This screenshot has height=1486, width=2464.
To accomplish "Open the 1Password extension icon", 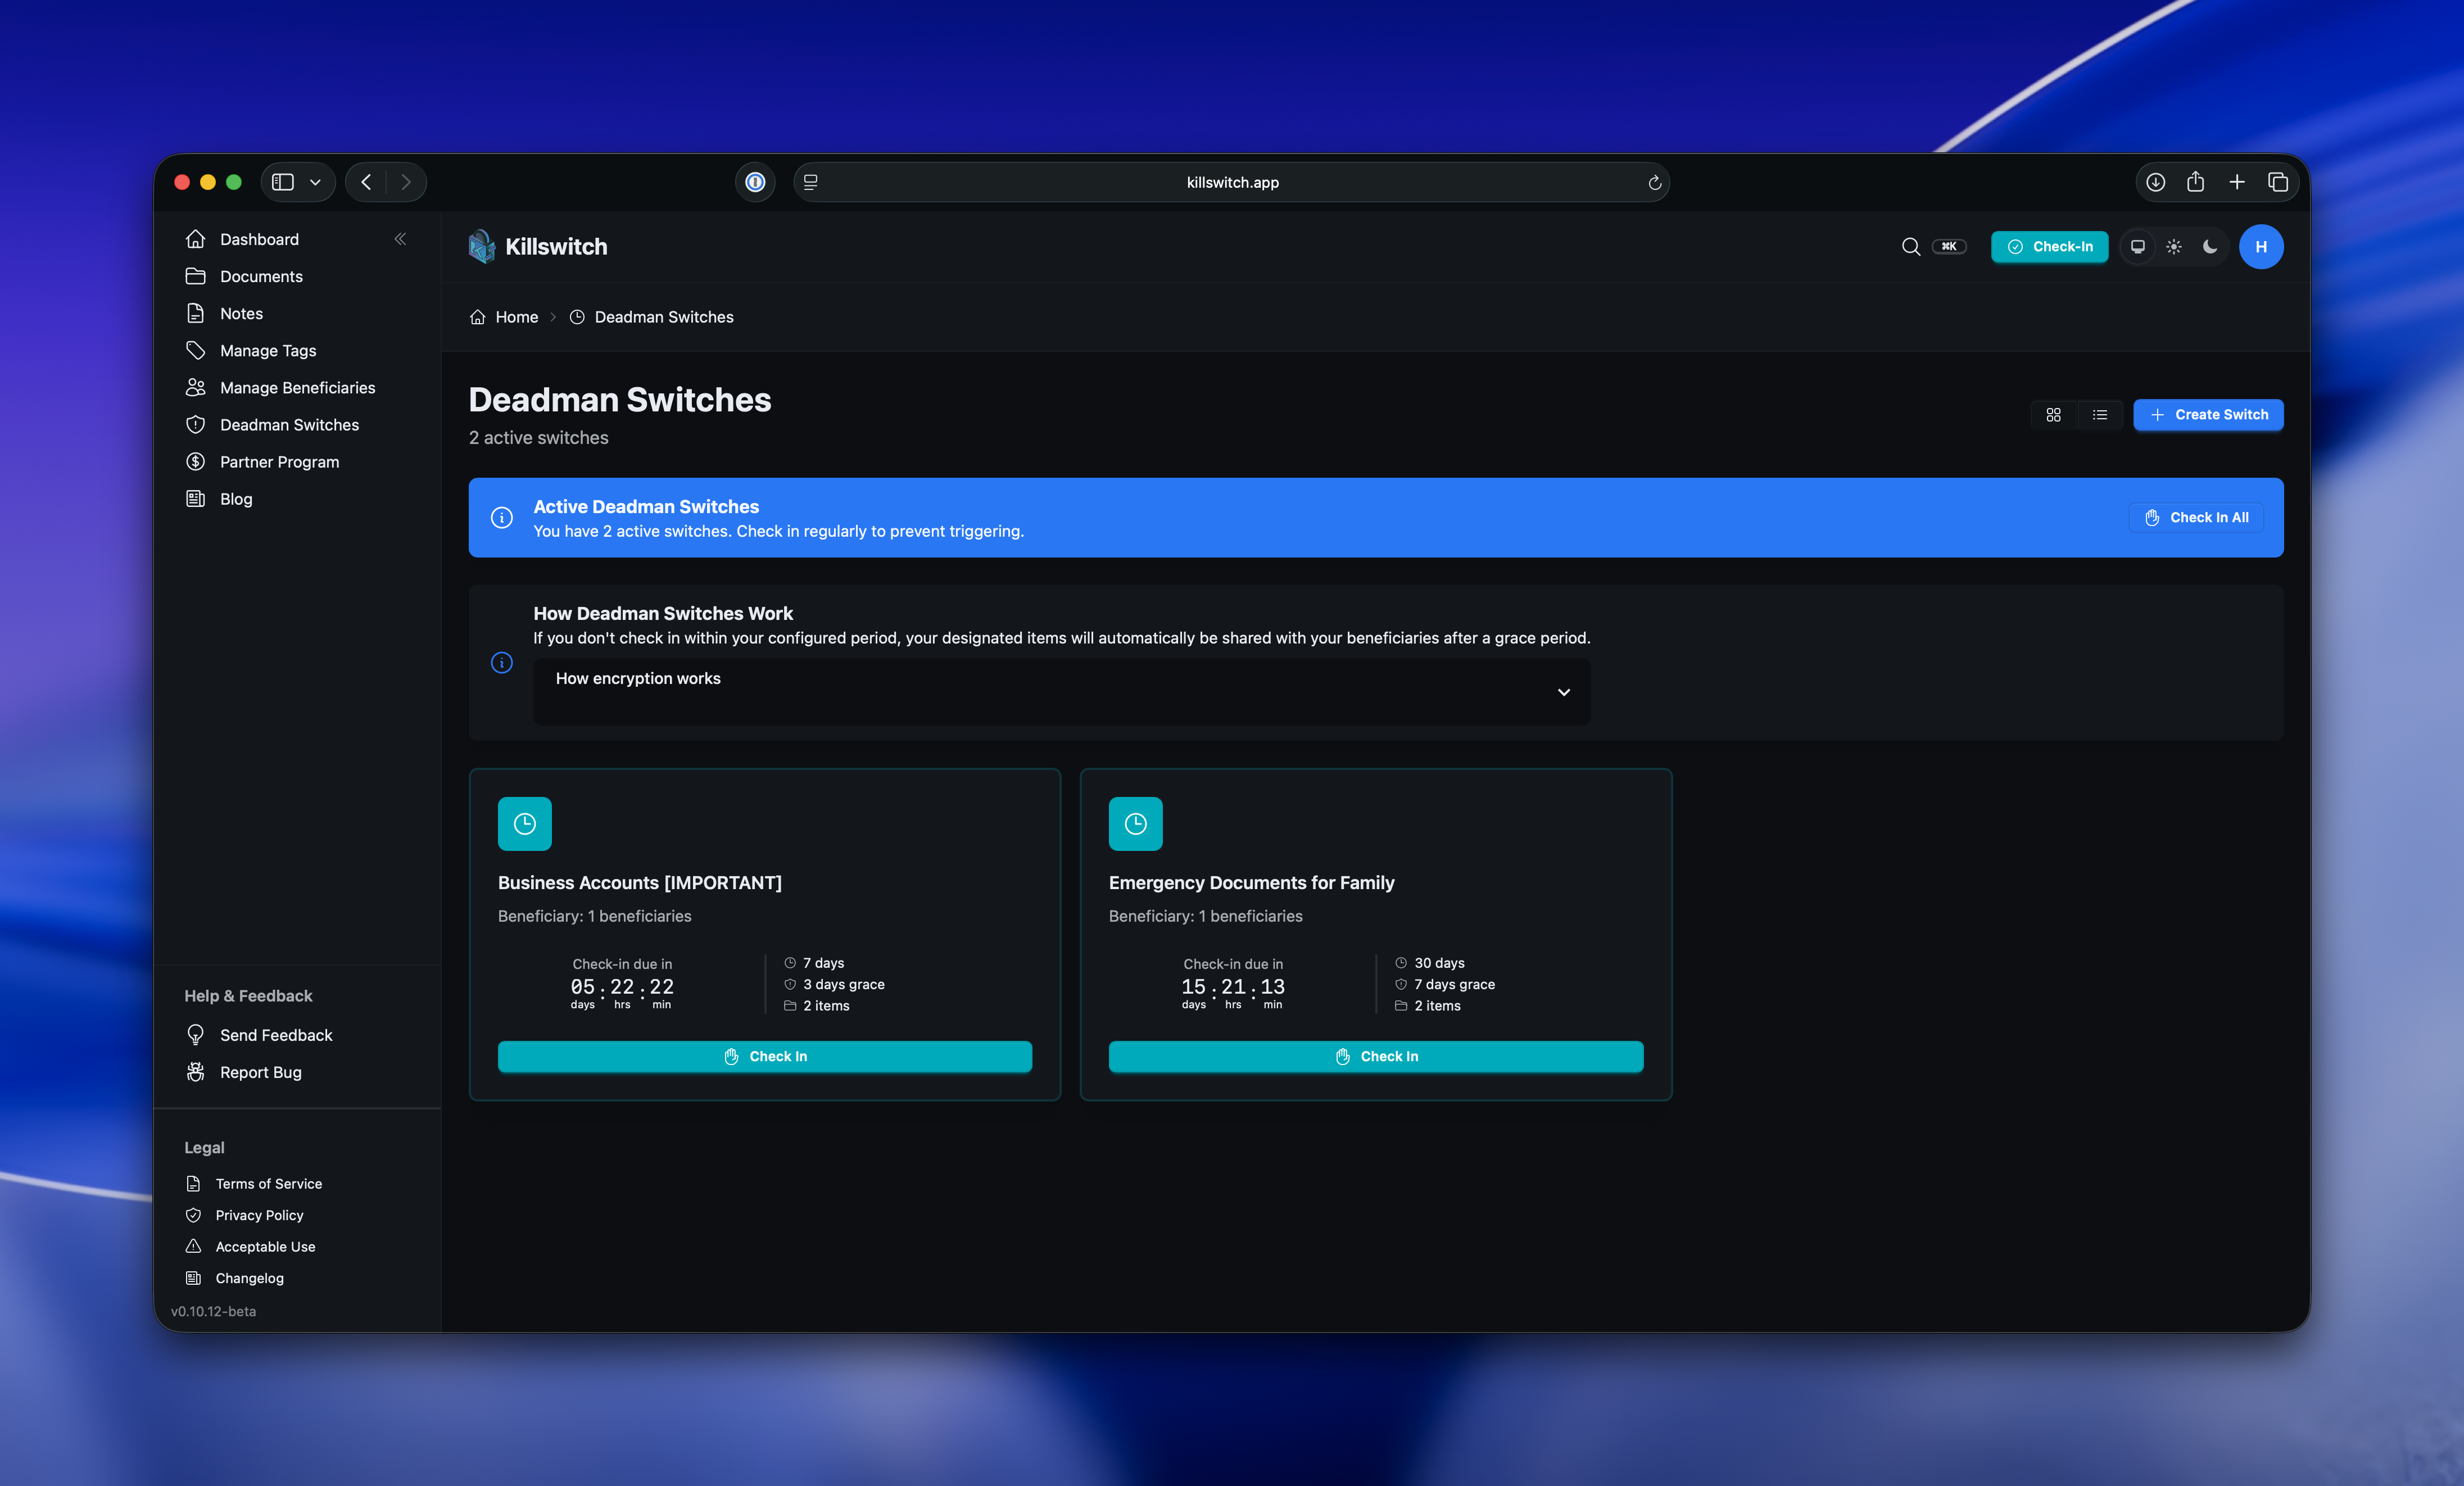I will (755, 182).
